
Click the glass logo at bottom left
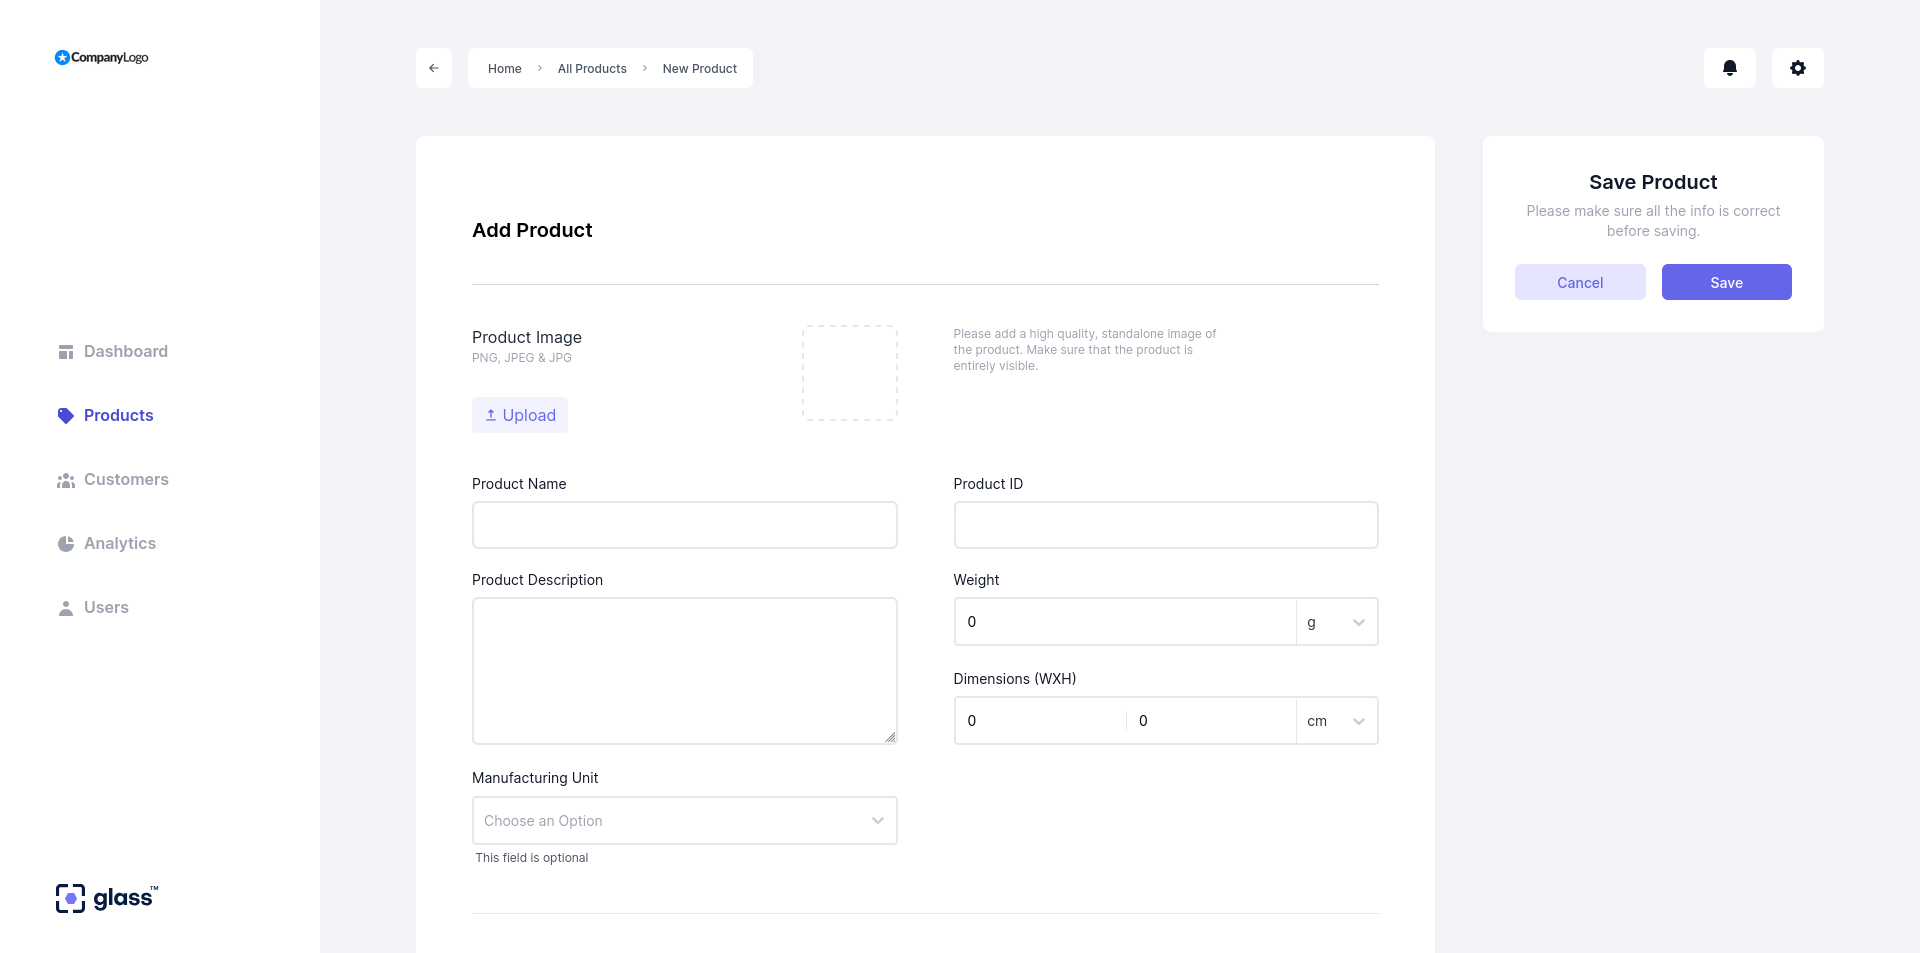click(x=105, y=897)
